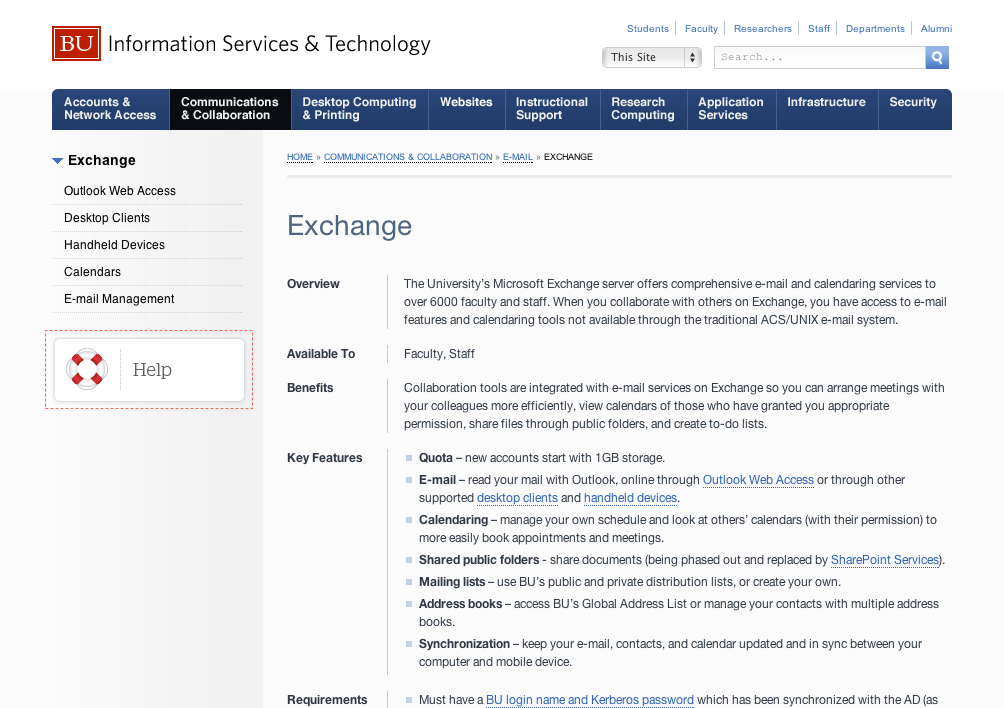This screenshot has height=708, width=1004.
Task: Open the desktop clients link
Action: tap(517, 498)
